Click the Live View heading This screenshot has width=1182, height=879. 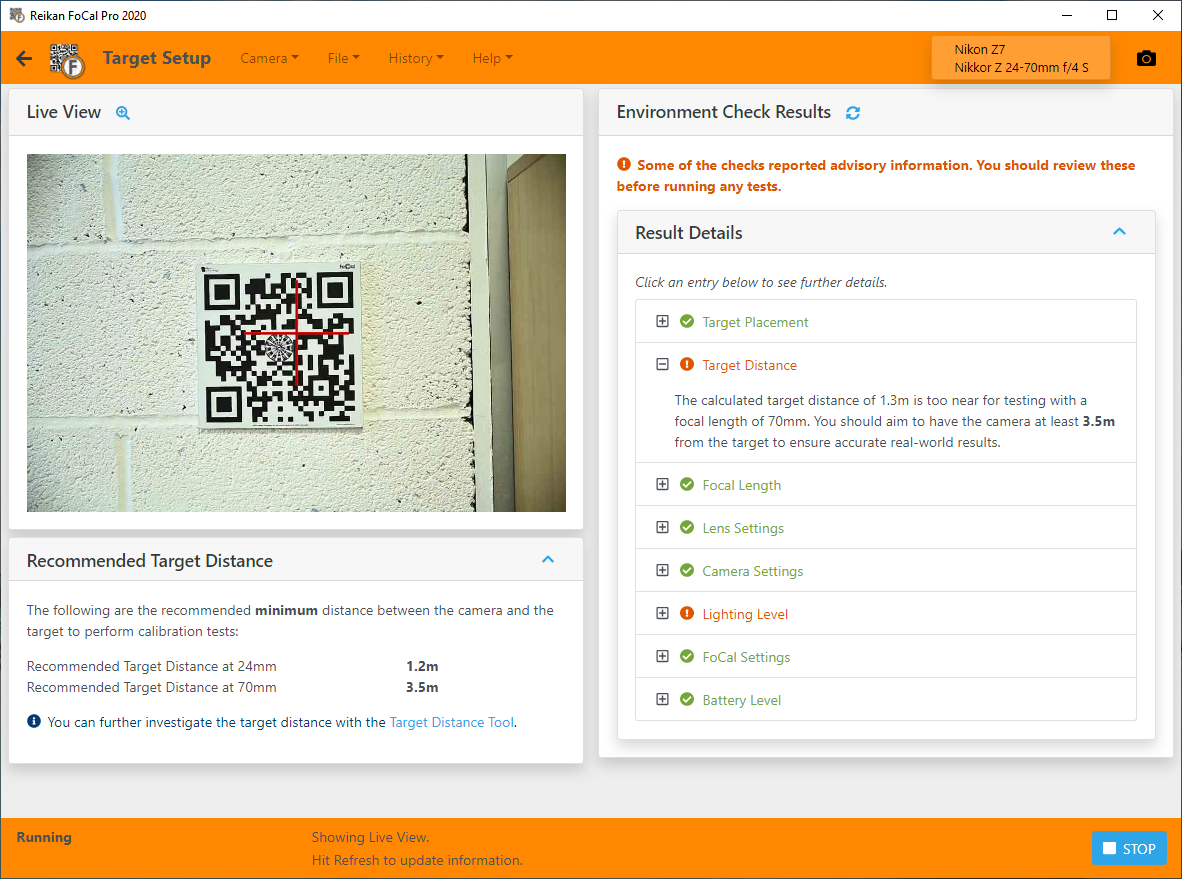(x=63, y=112)
